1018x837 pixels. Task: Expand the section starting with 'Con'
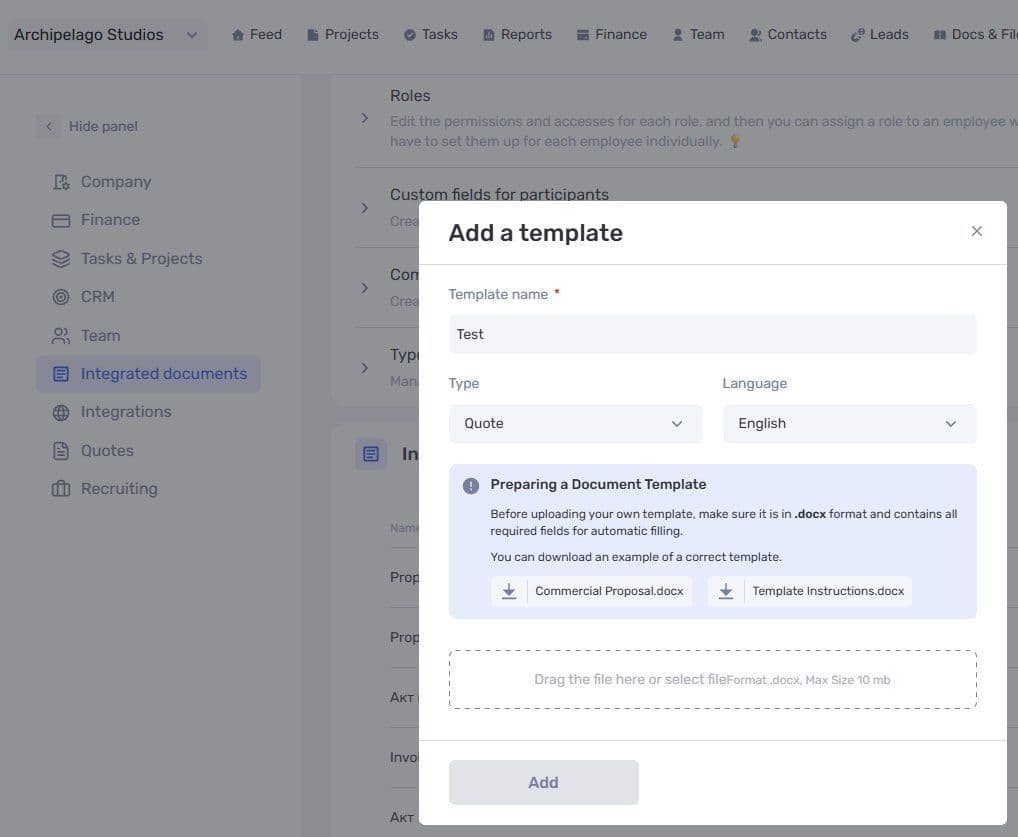(365, 288)
